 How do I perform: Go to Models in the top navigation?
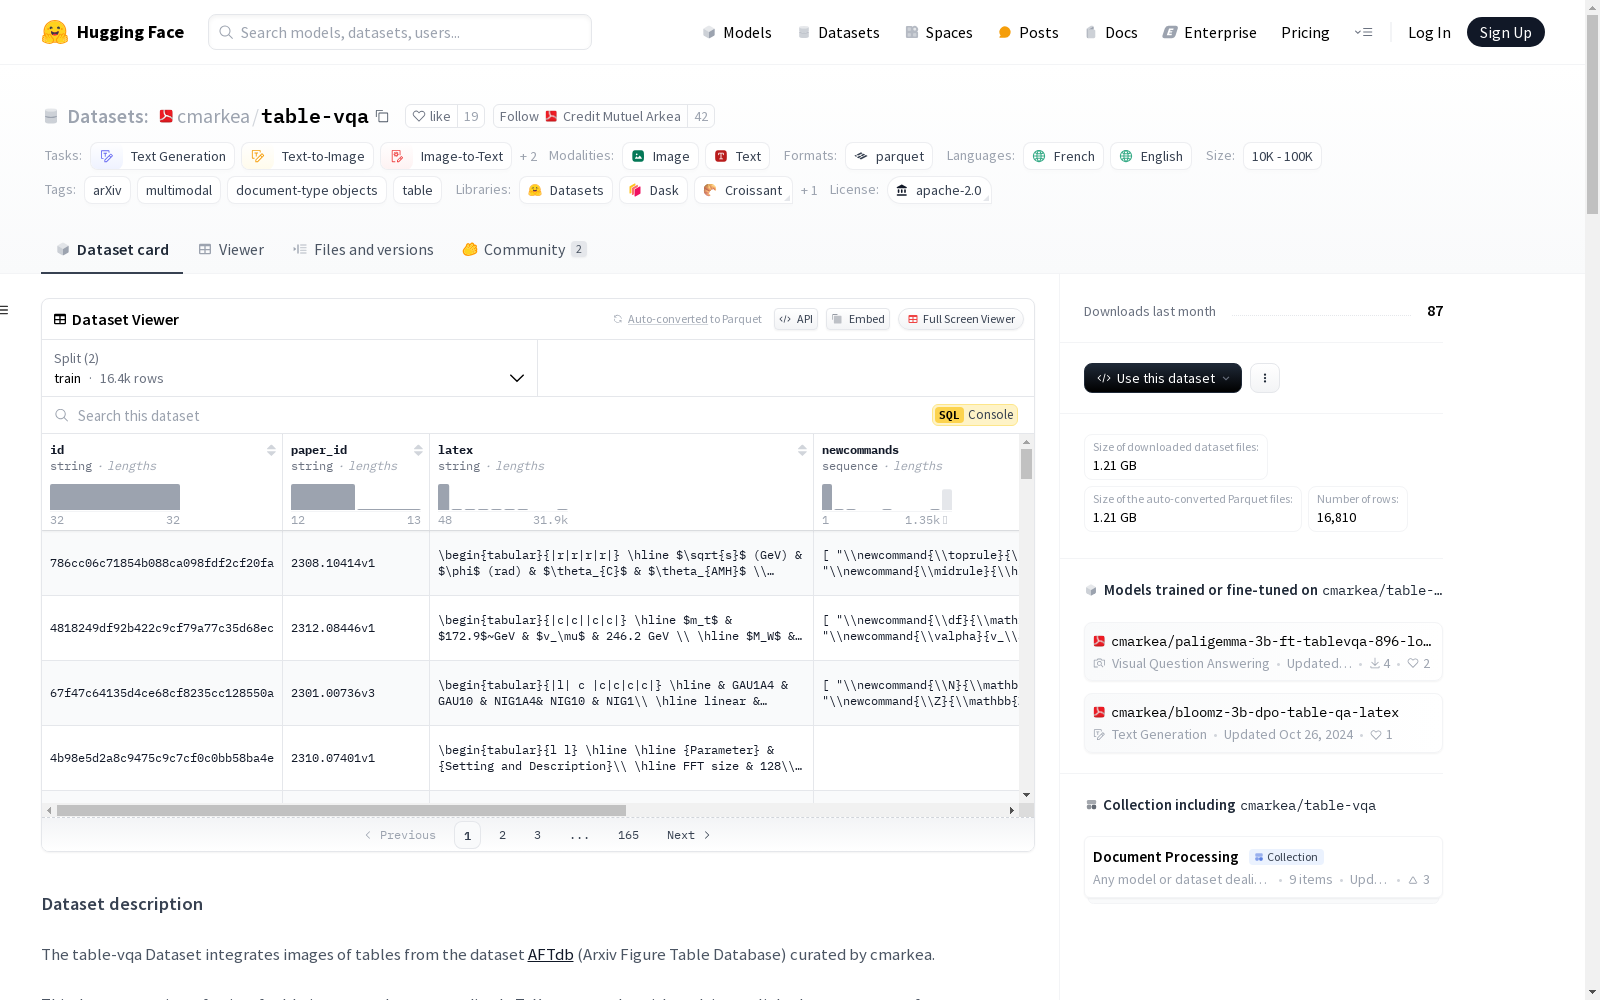coord(737,32)
